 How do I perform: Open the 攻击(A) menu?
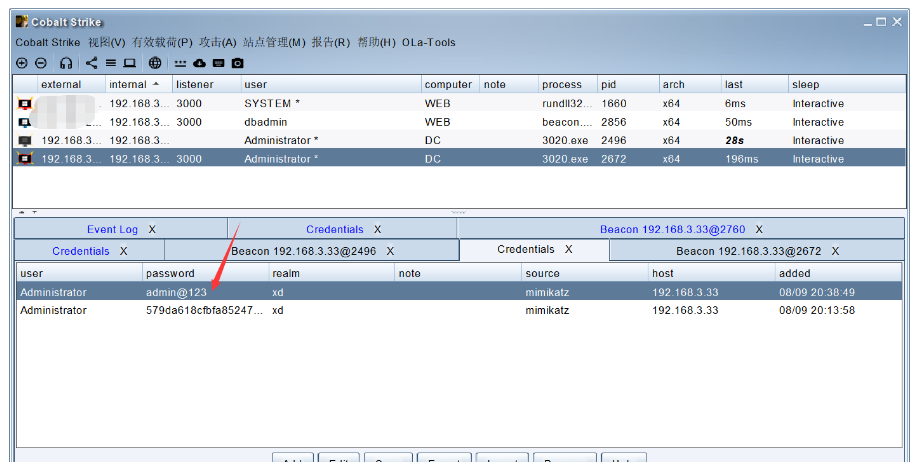coord(218,43)
